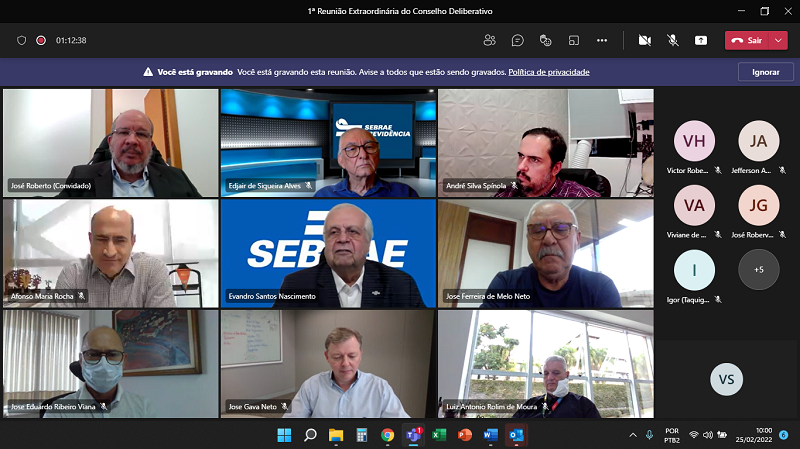800x449 pixels.
Task: Open the More actions ellipsis menu
Action: coord(601,40)
